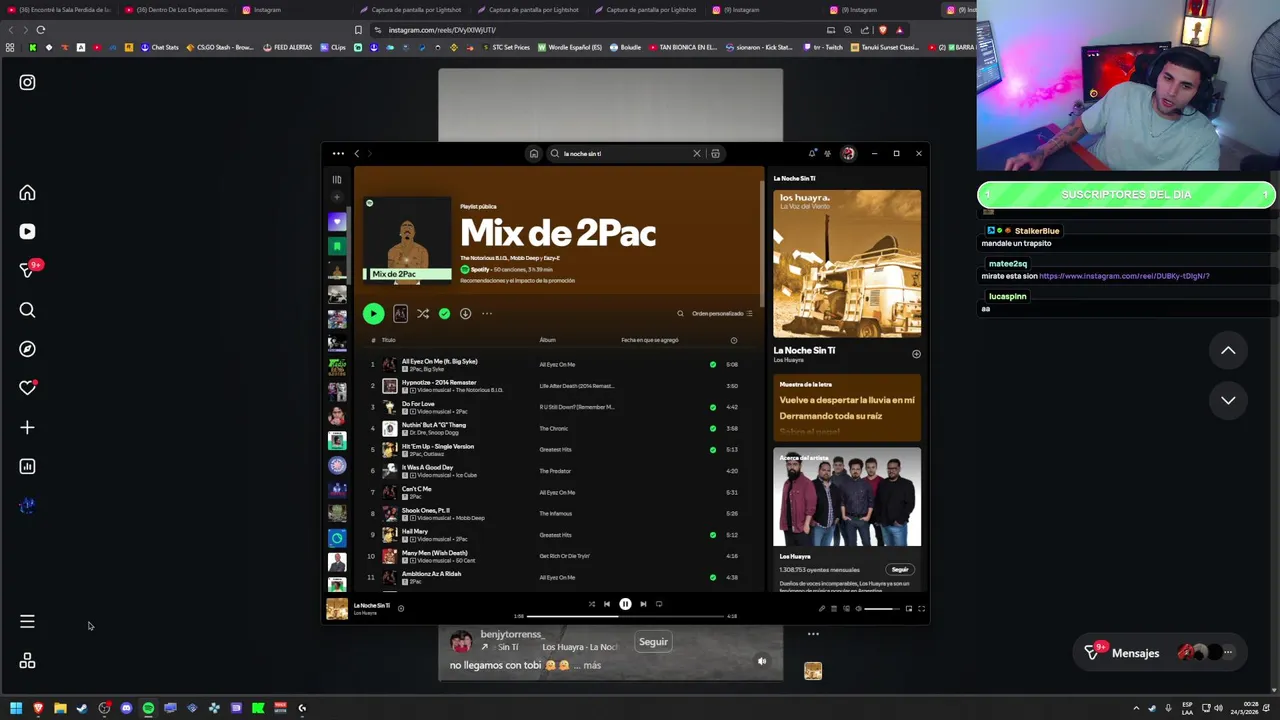Image resolution: width=1280 pixels, height=720 pixels.
Task: Play the Mix de 2Pac playlist
Action: point(373,314)
